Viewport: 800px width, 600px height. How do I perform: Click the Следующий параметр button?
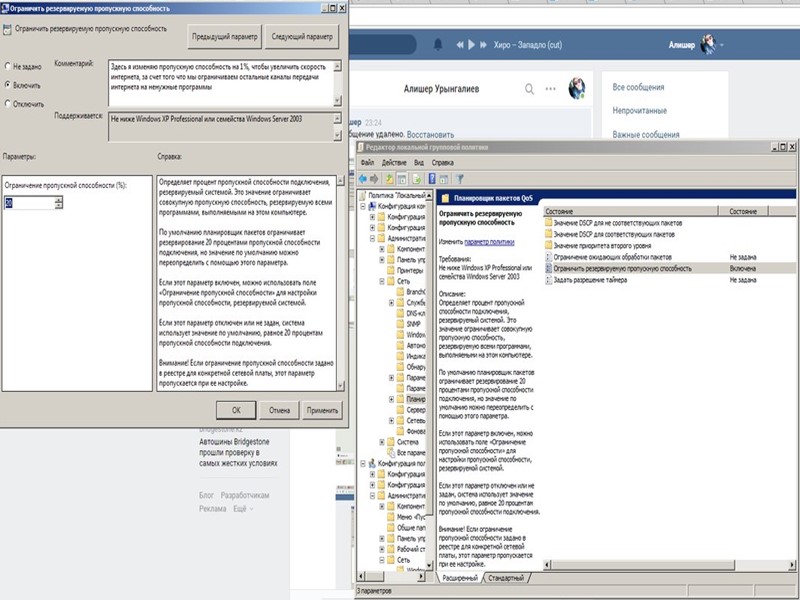(302, 37)
